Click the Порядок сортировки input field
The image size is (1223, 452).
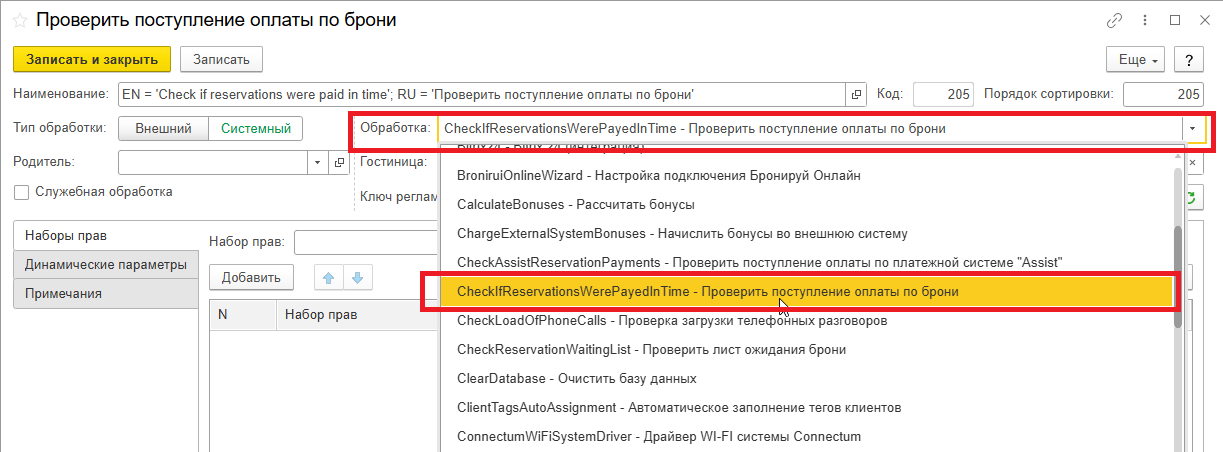(x=1164, y=94)
